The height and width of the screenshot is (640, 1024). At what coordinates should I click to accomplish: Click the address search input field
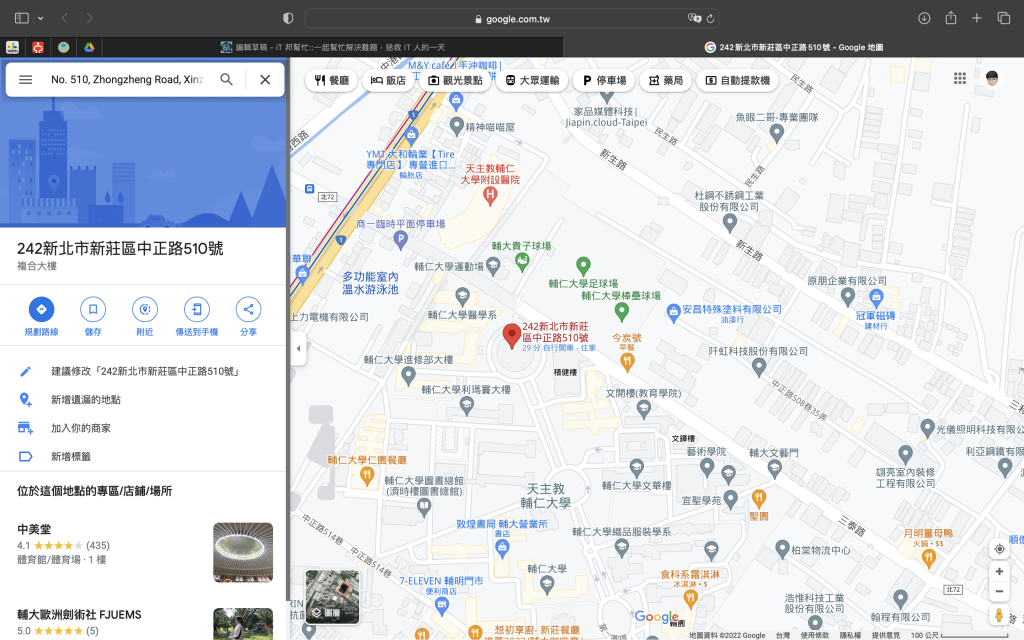(x=127, y=80)
